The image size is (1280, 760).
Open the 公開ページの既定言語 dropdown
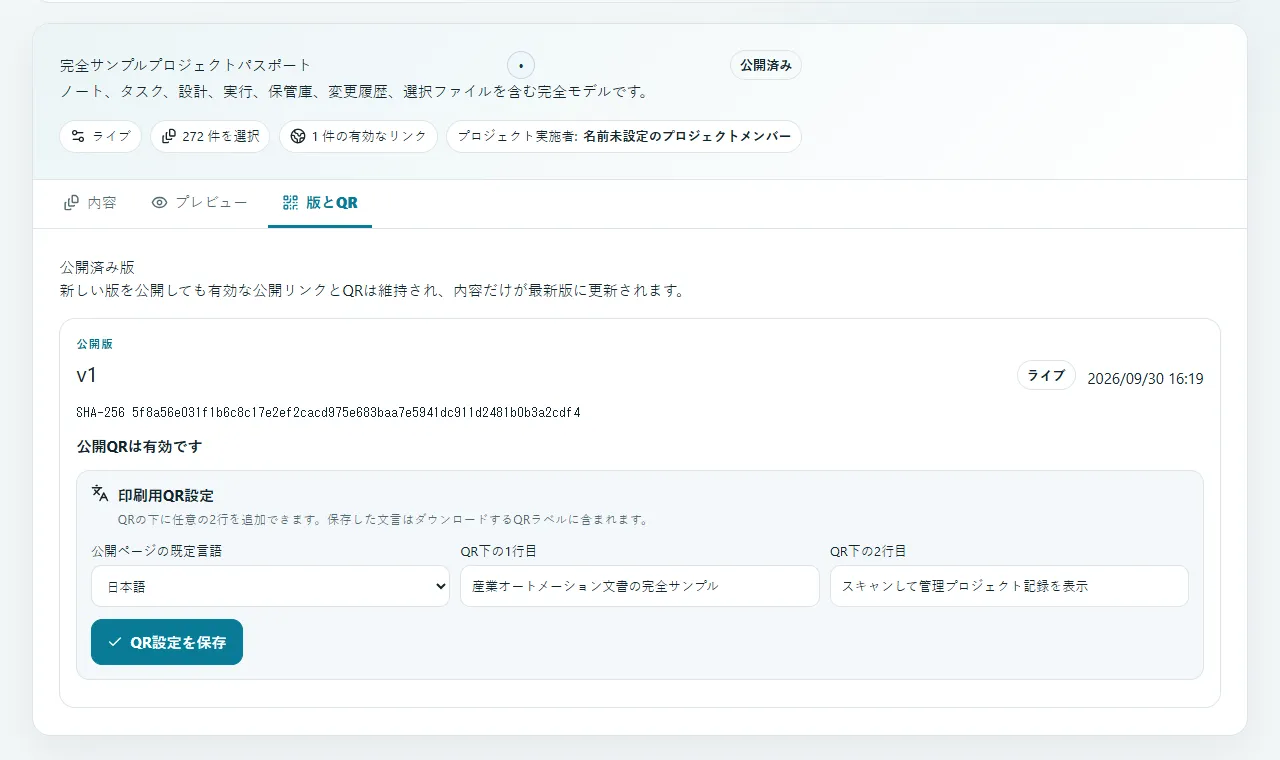click(270, 586)
